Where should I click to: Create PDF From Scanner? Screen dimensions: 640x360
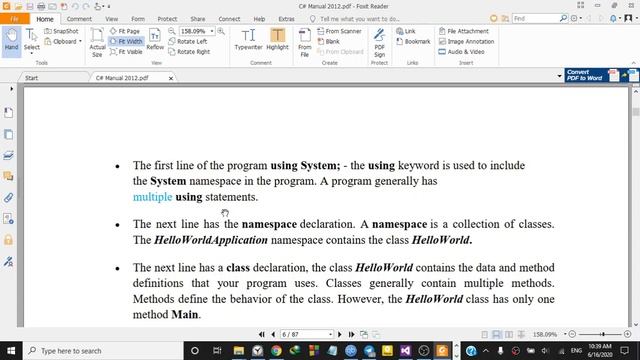coord(339,31)
